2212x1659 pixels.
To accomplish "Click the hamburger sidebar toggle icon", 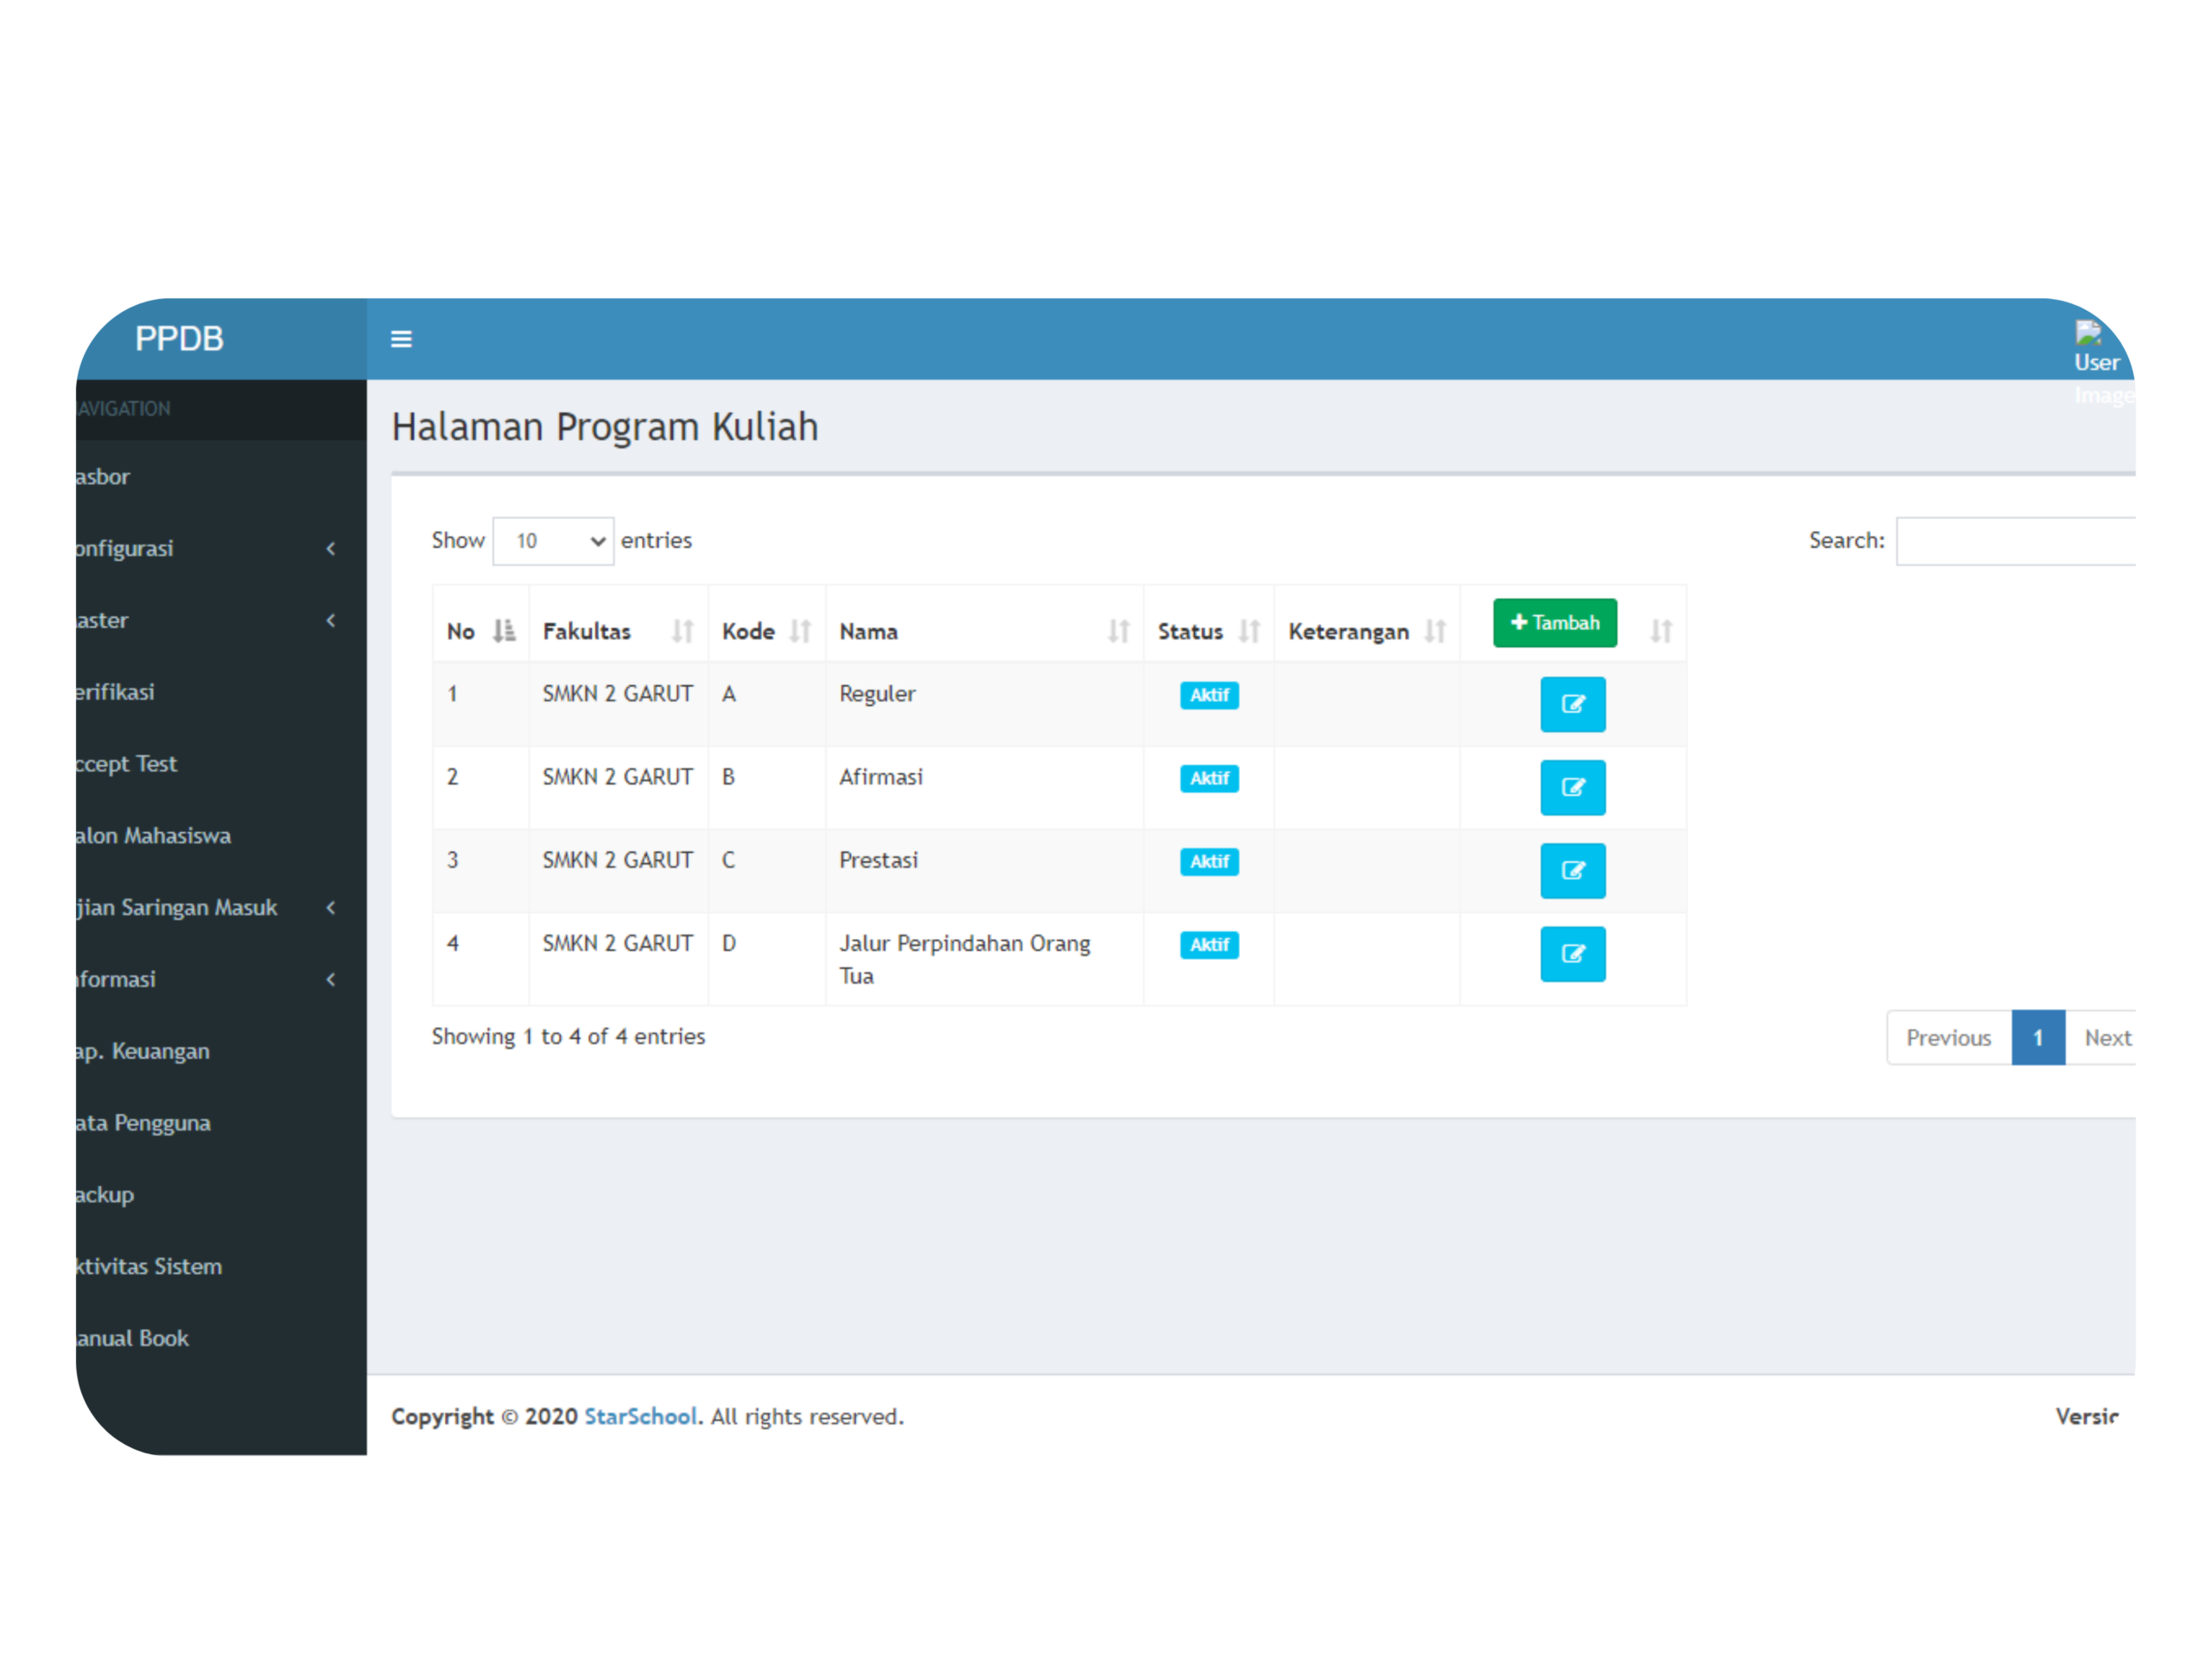I will tap(401, 339).
